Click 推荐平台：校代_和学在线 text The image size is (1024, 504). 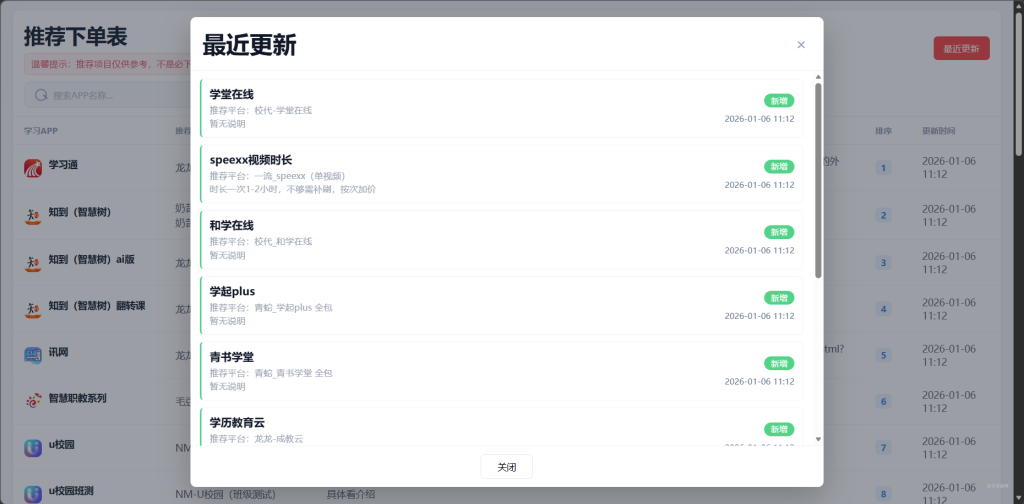click(261, 242)
